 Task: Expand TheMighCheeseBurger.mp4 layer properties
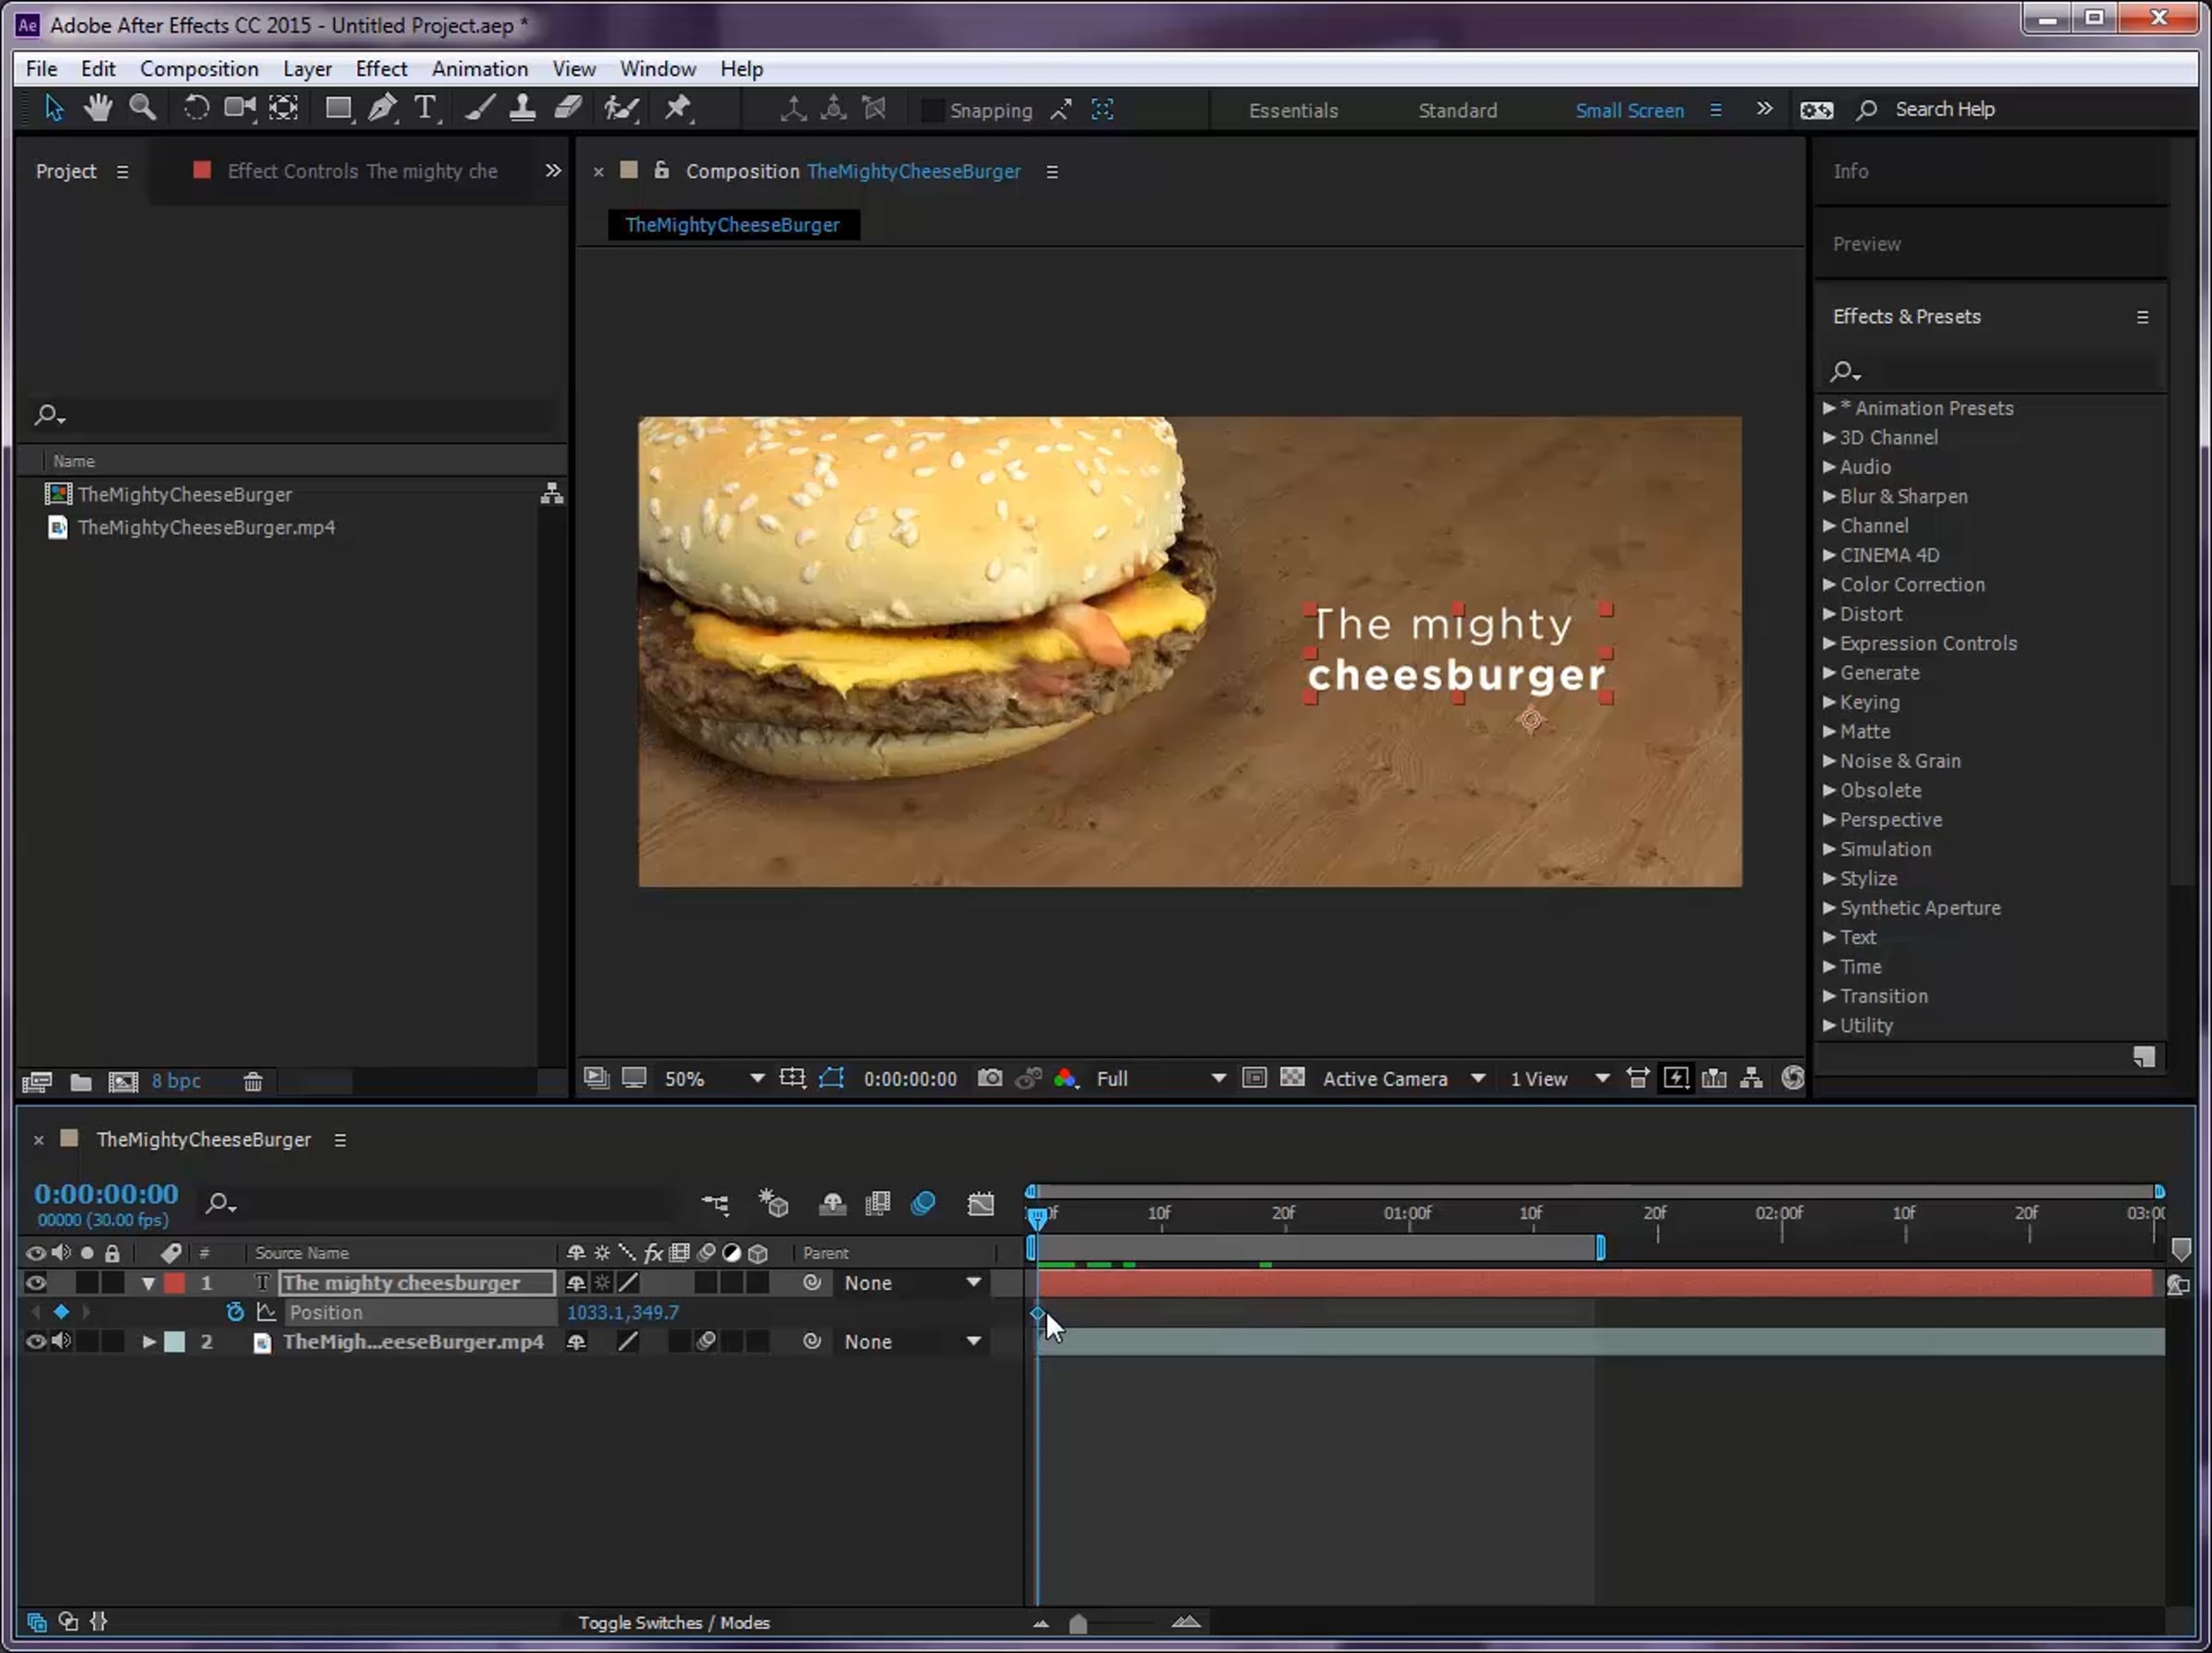tap(148, 1341)
